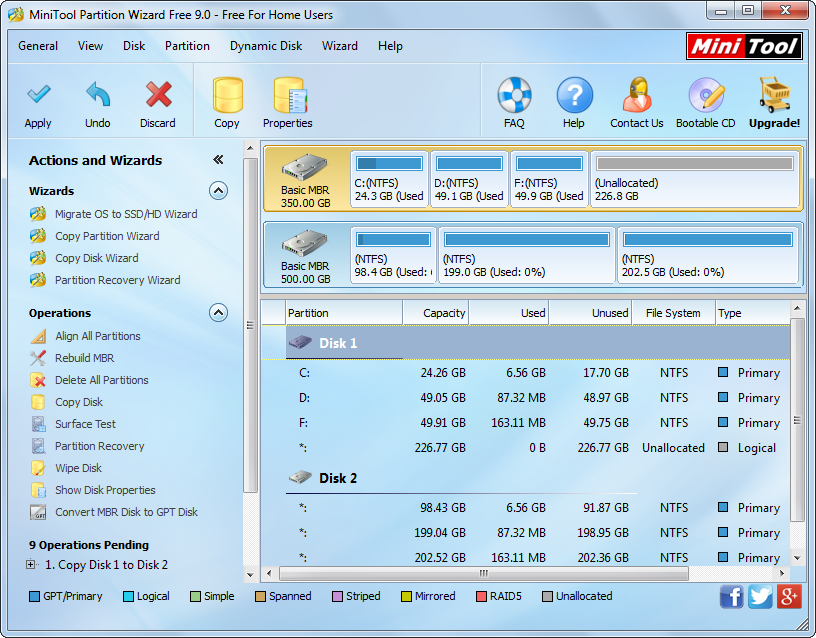Click Partition Recovery under Operations

(x=99, y=446)
